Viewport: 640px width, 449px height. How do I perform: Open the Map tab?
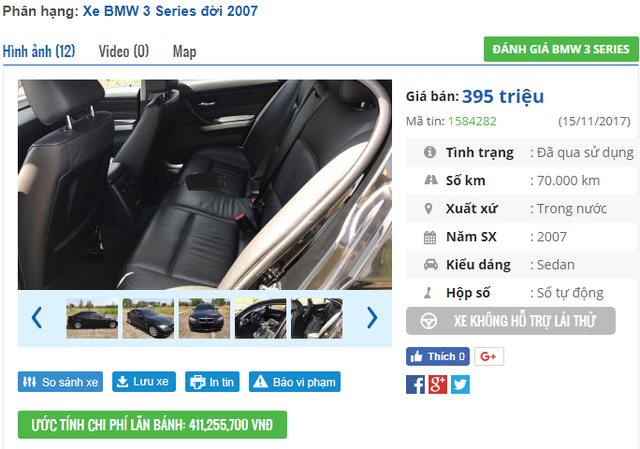pos(184,51)
